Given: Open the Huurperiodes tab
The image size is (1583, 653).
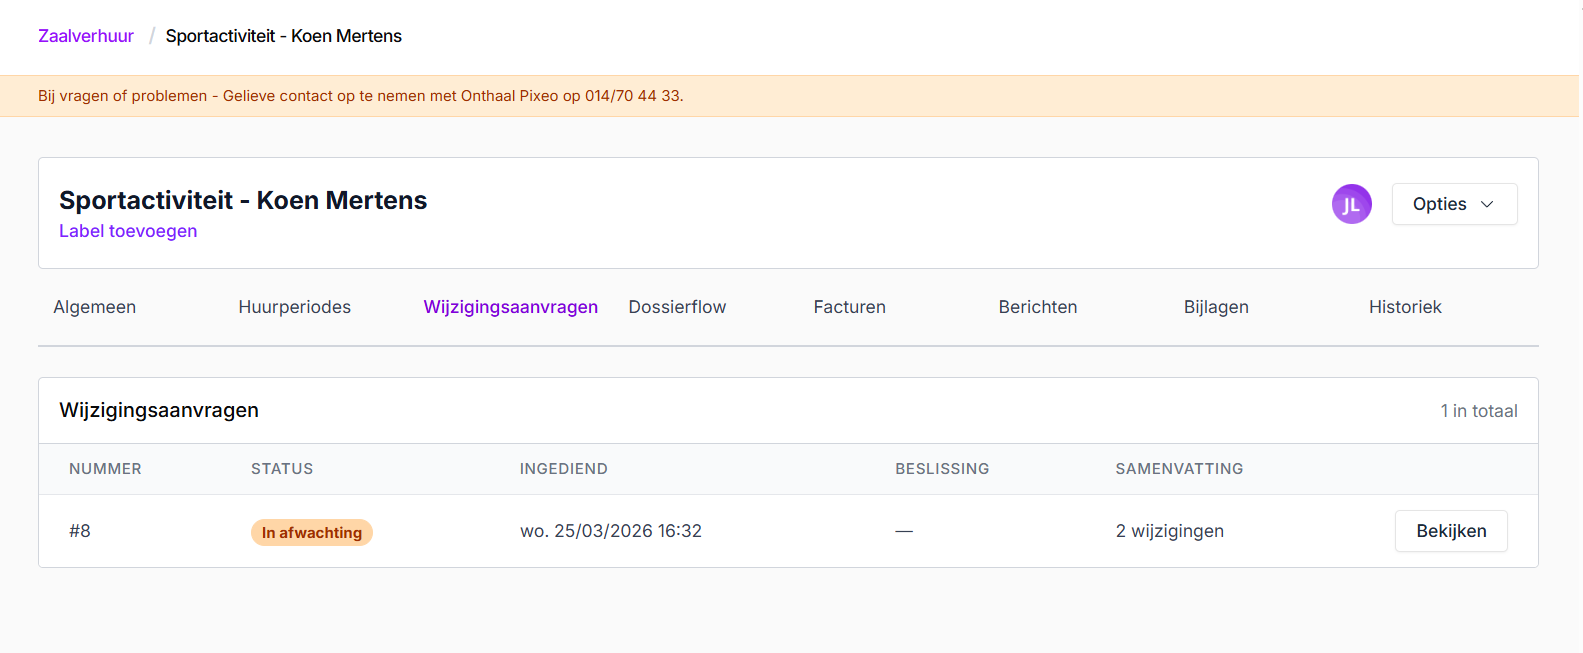Looking at the screenshot, I should (x=294, y=307).
